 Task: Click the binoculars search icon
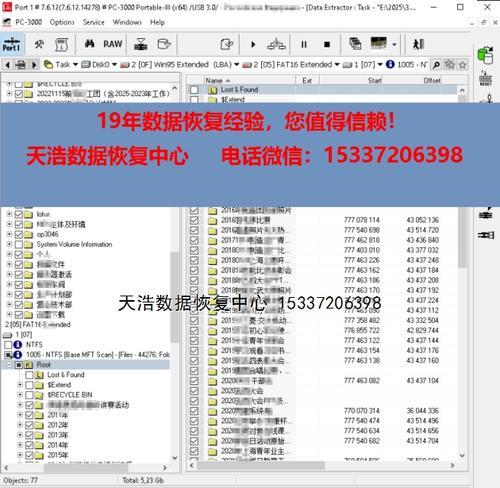coord(89,44)
